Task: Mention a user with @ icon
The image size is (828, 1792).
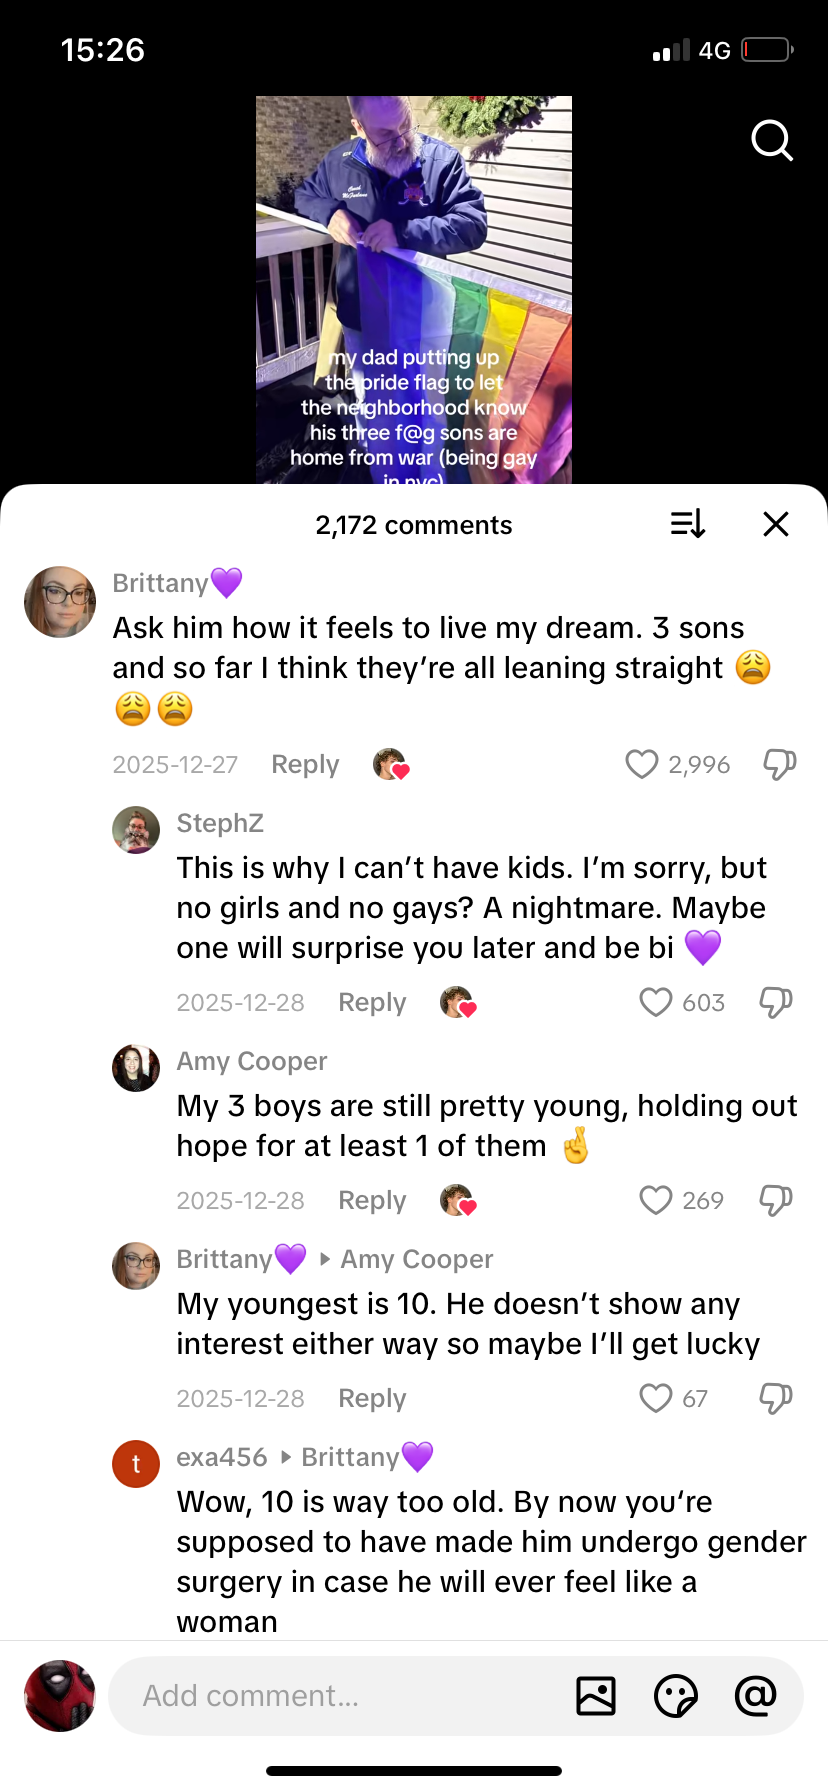Action: point(755,1696)
